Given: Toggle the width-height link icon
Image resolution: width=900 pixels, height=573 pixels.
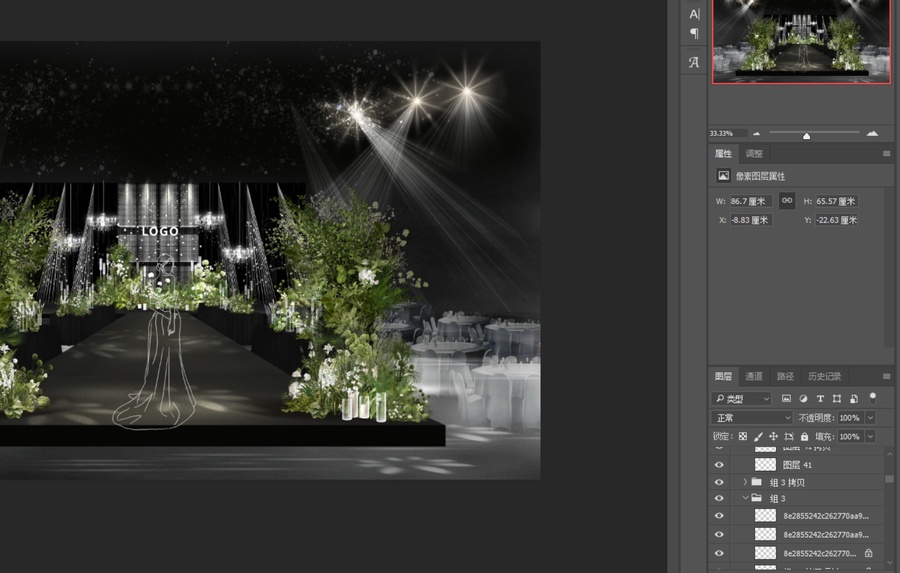Looking at the screenshot, I should pyautogui.click(x=787, y=200).
